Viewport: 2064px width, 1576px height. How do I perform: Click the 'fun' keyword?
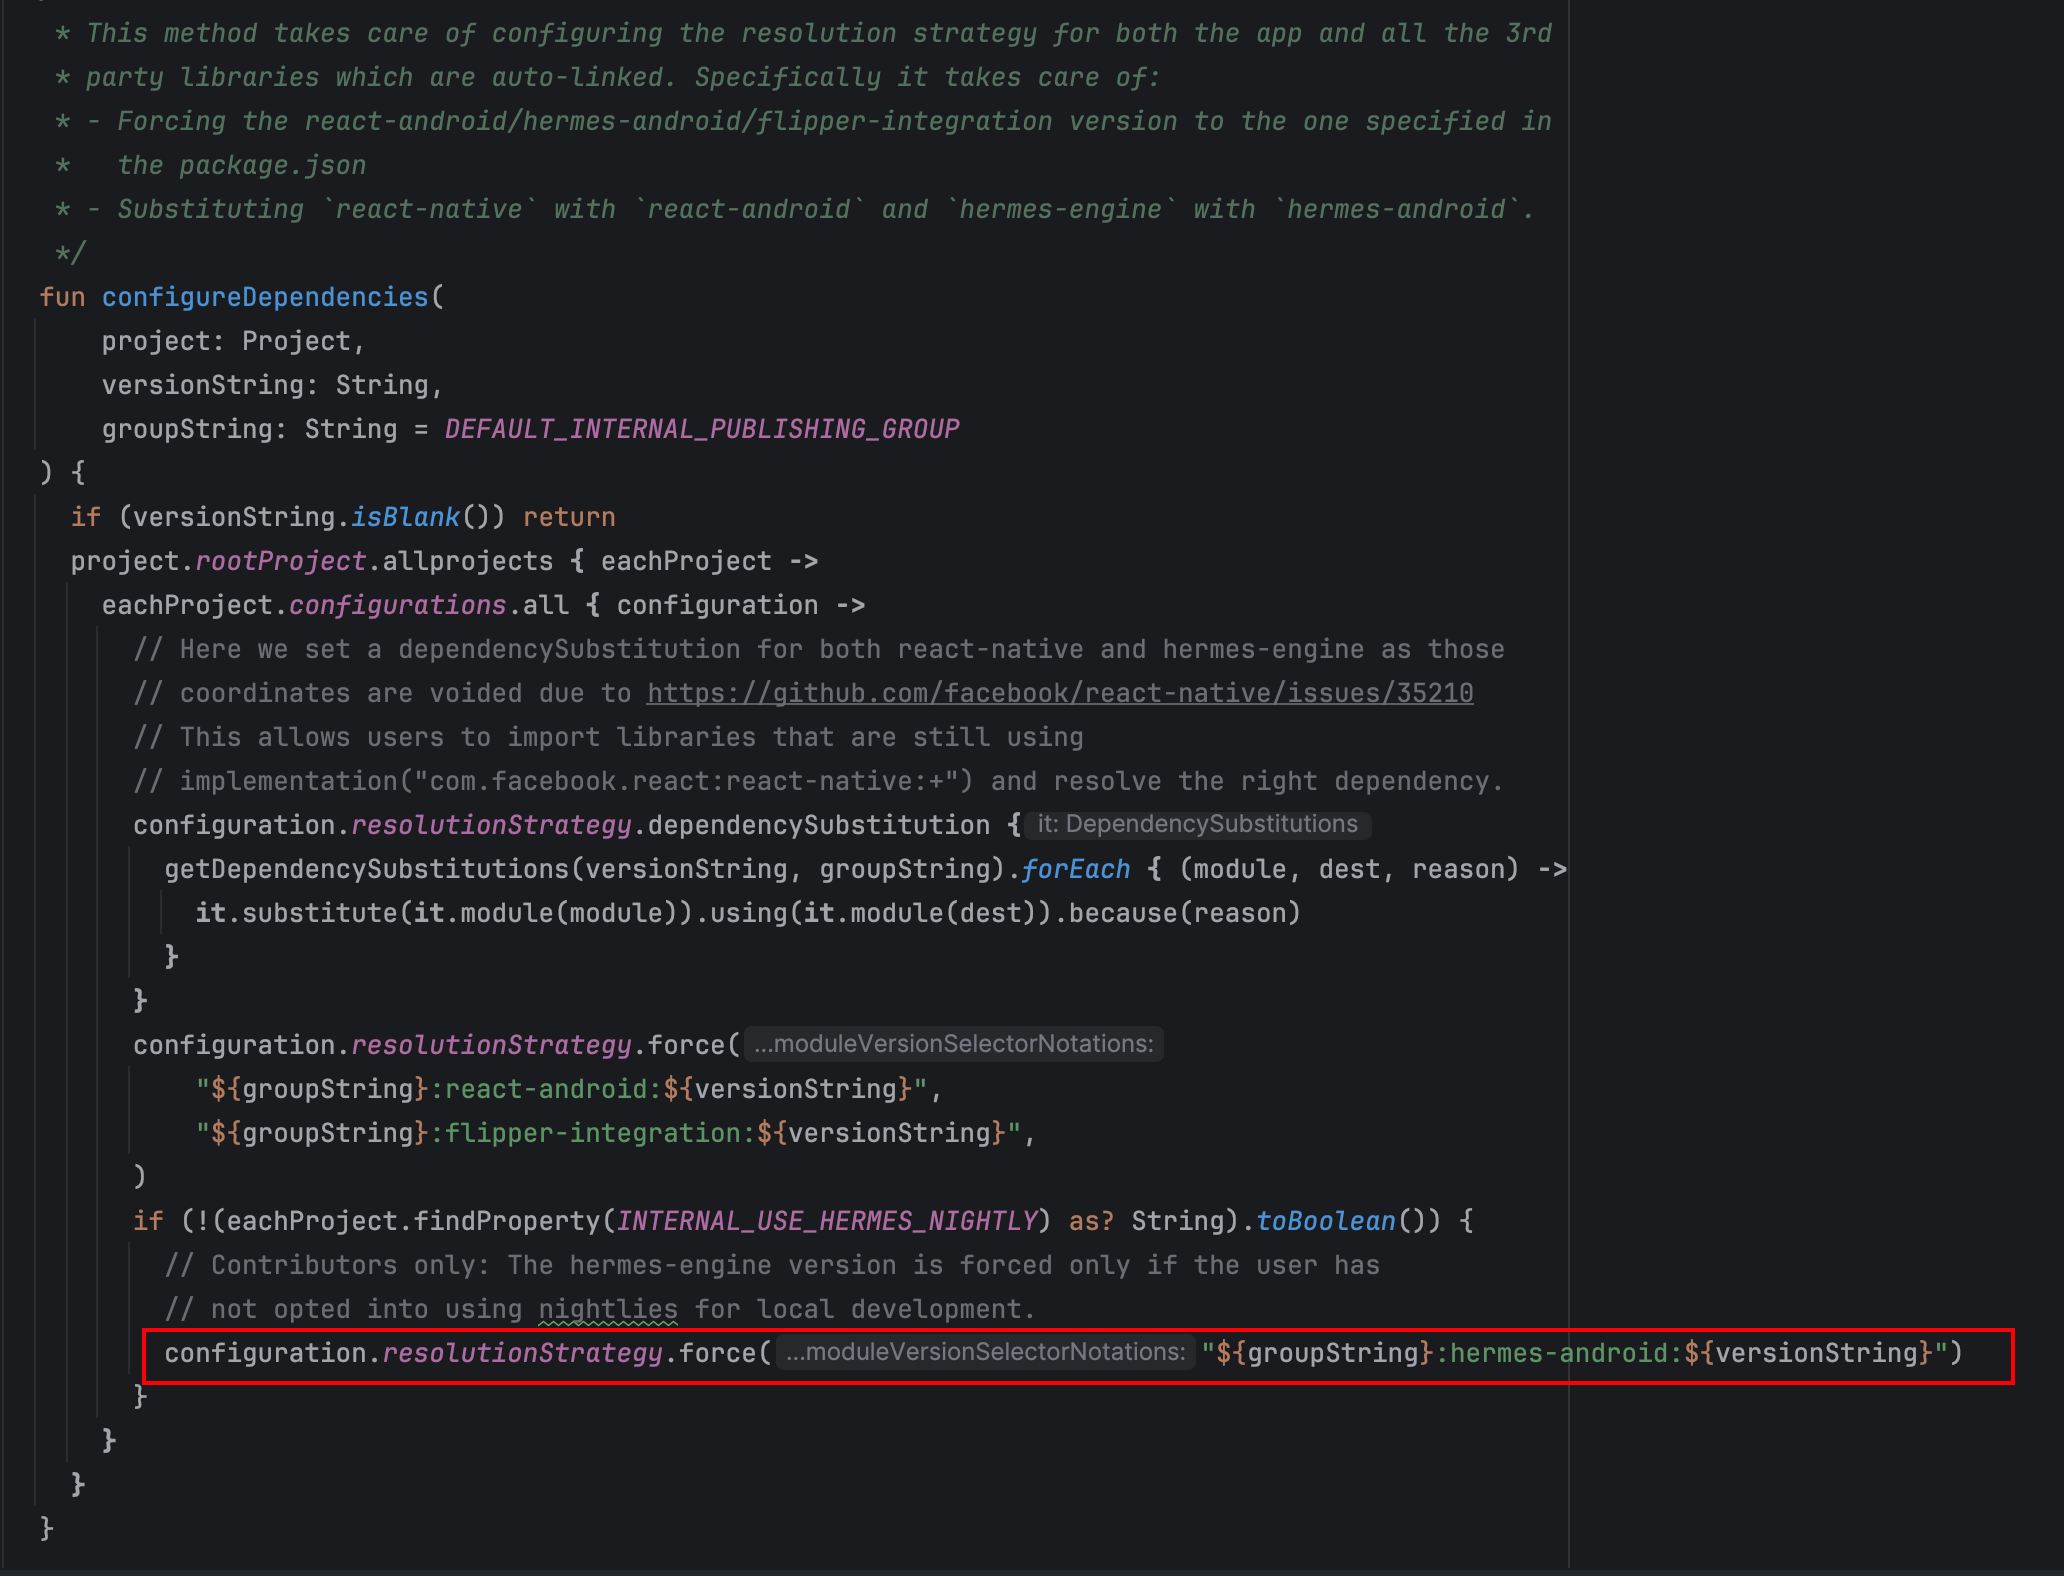[x=62, y=297]
